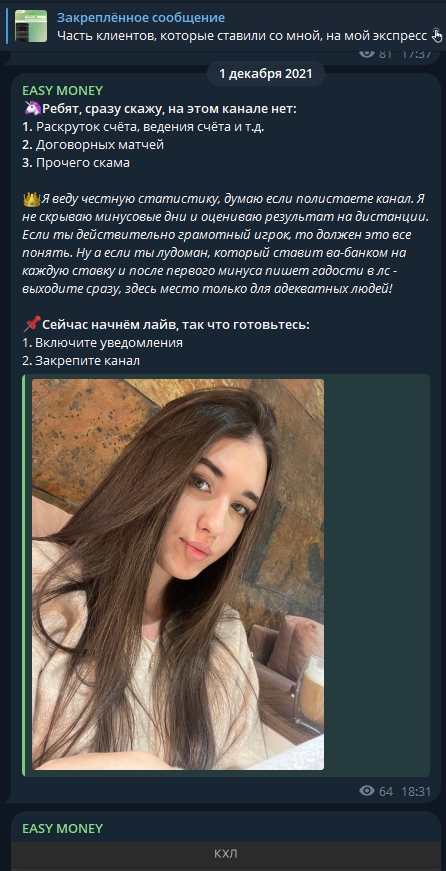
Task: Click the 'Закреплённое сообщение' header title
Action: point(141,18)
